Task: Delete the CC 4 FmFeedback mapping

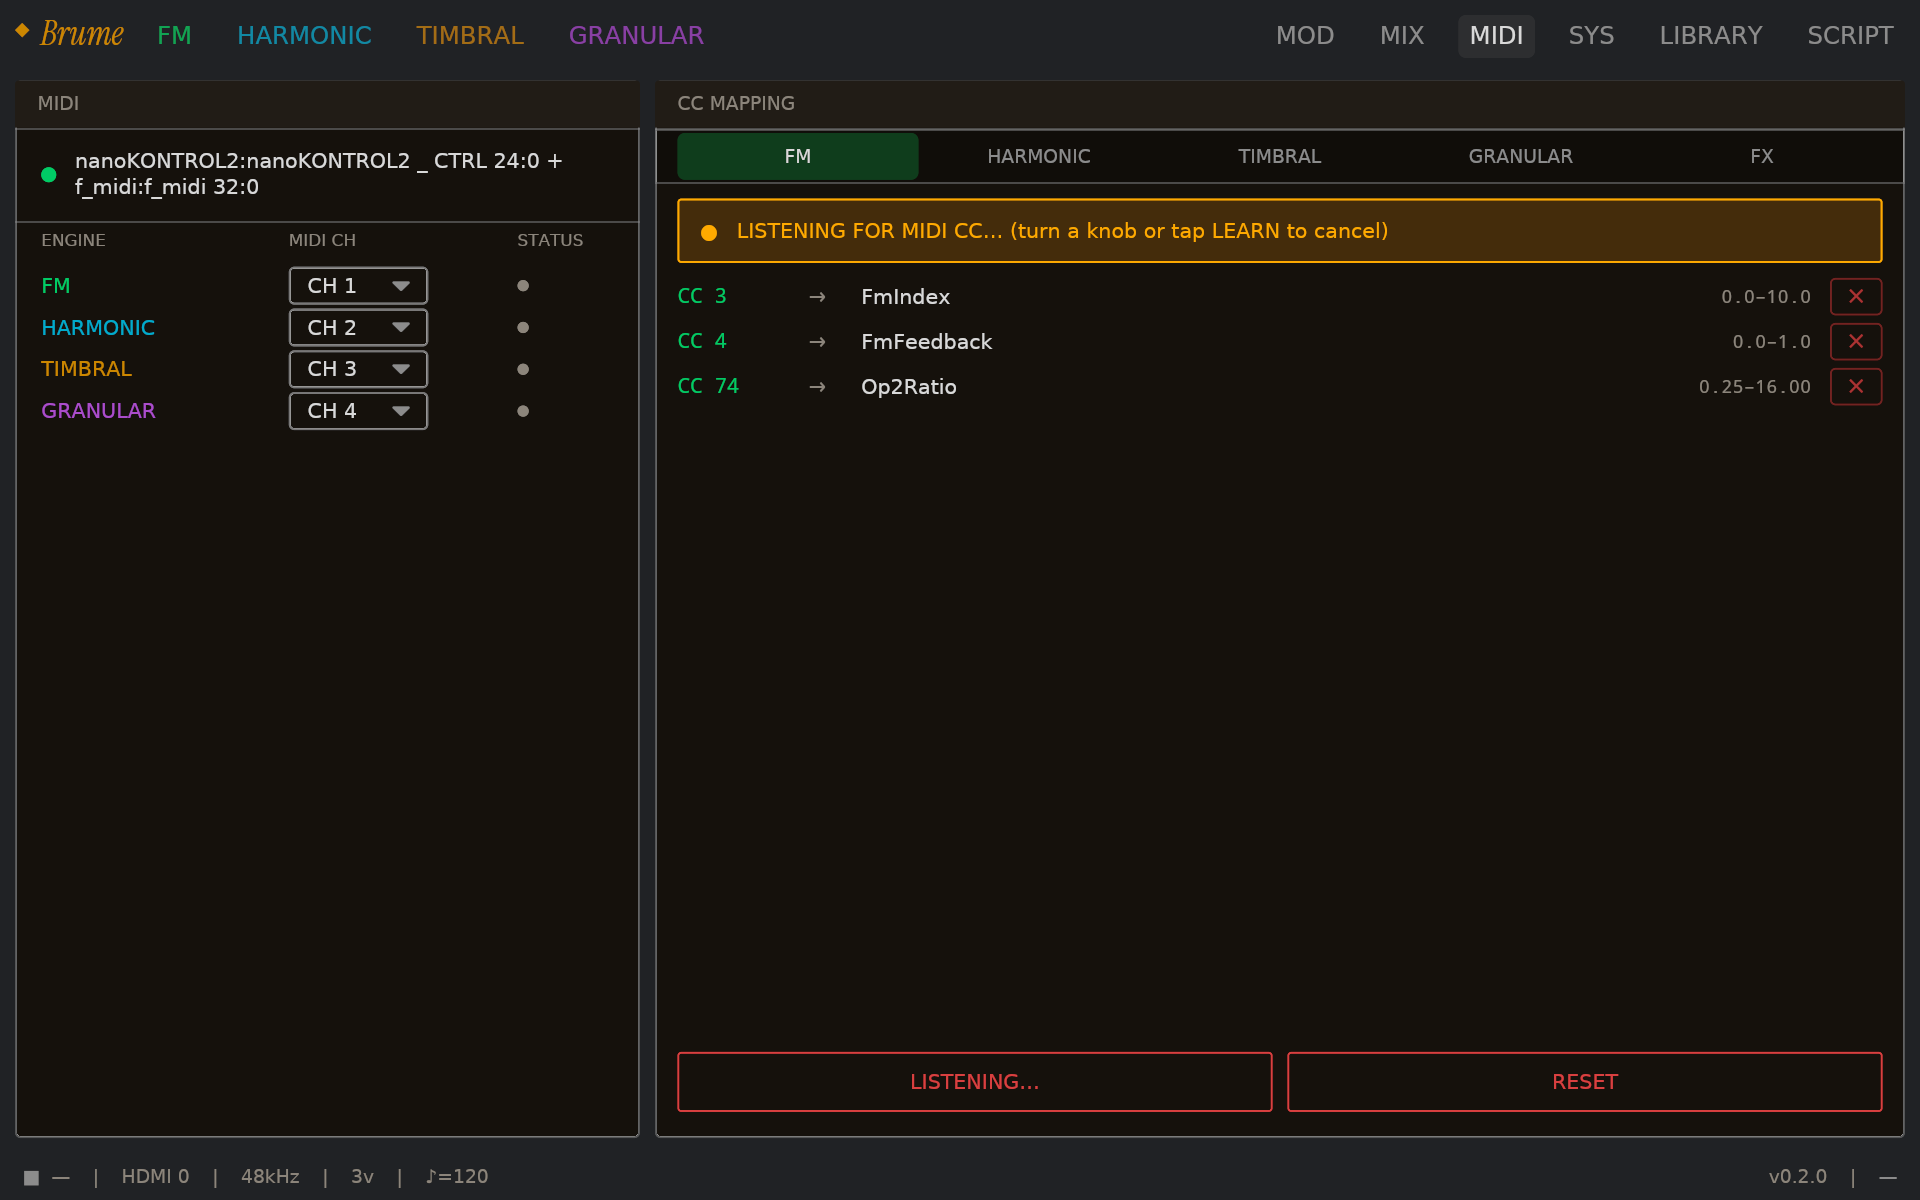Action: click(1856, 342)
